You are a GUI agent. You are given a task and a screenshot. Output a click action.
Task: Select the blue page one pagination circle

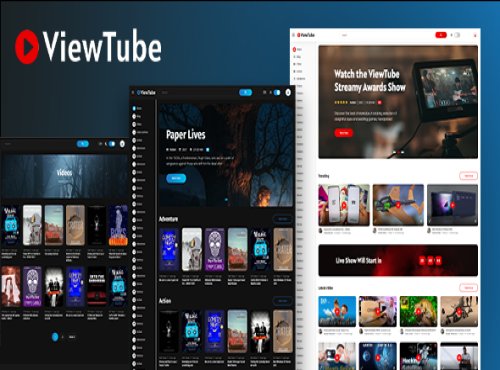(x=55, y=337)
